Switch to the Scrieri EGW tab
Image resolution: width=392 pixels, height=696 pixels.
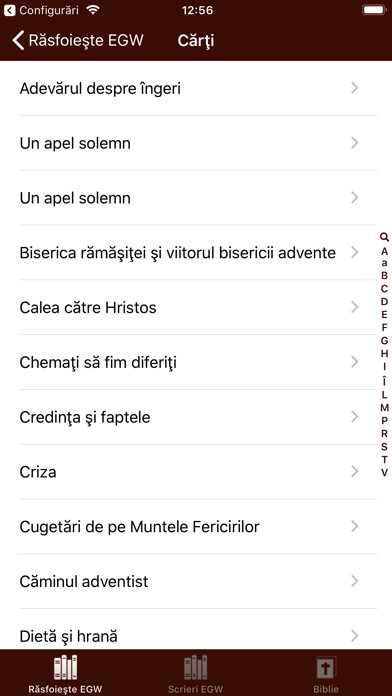195,673
